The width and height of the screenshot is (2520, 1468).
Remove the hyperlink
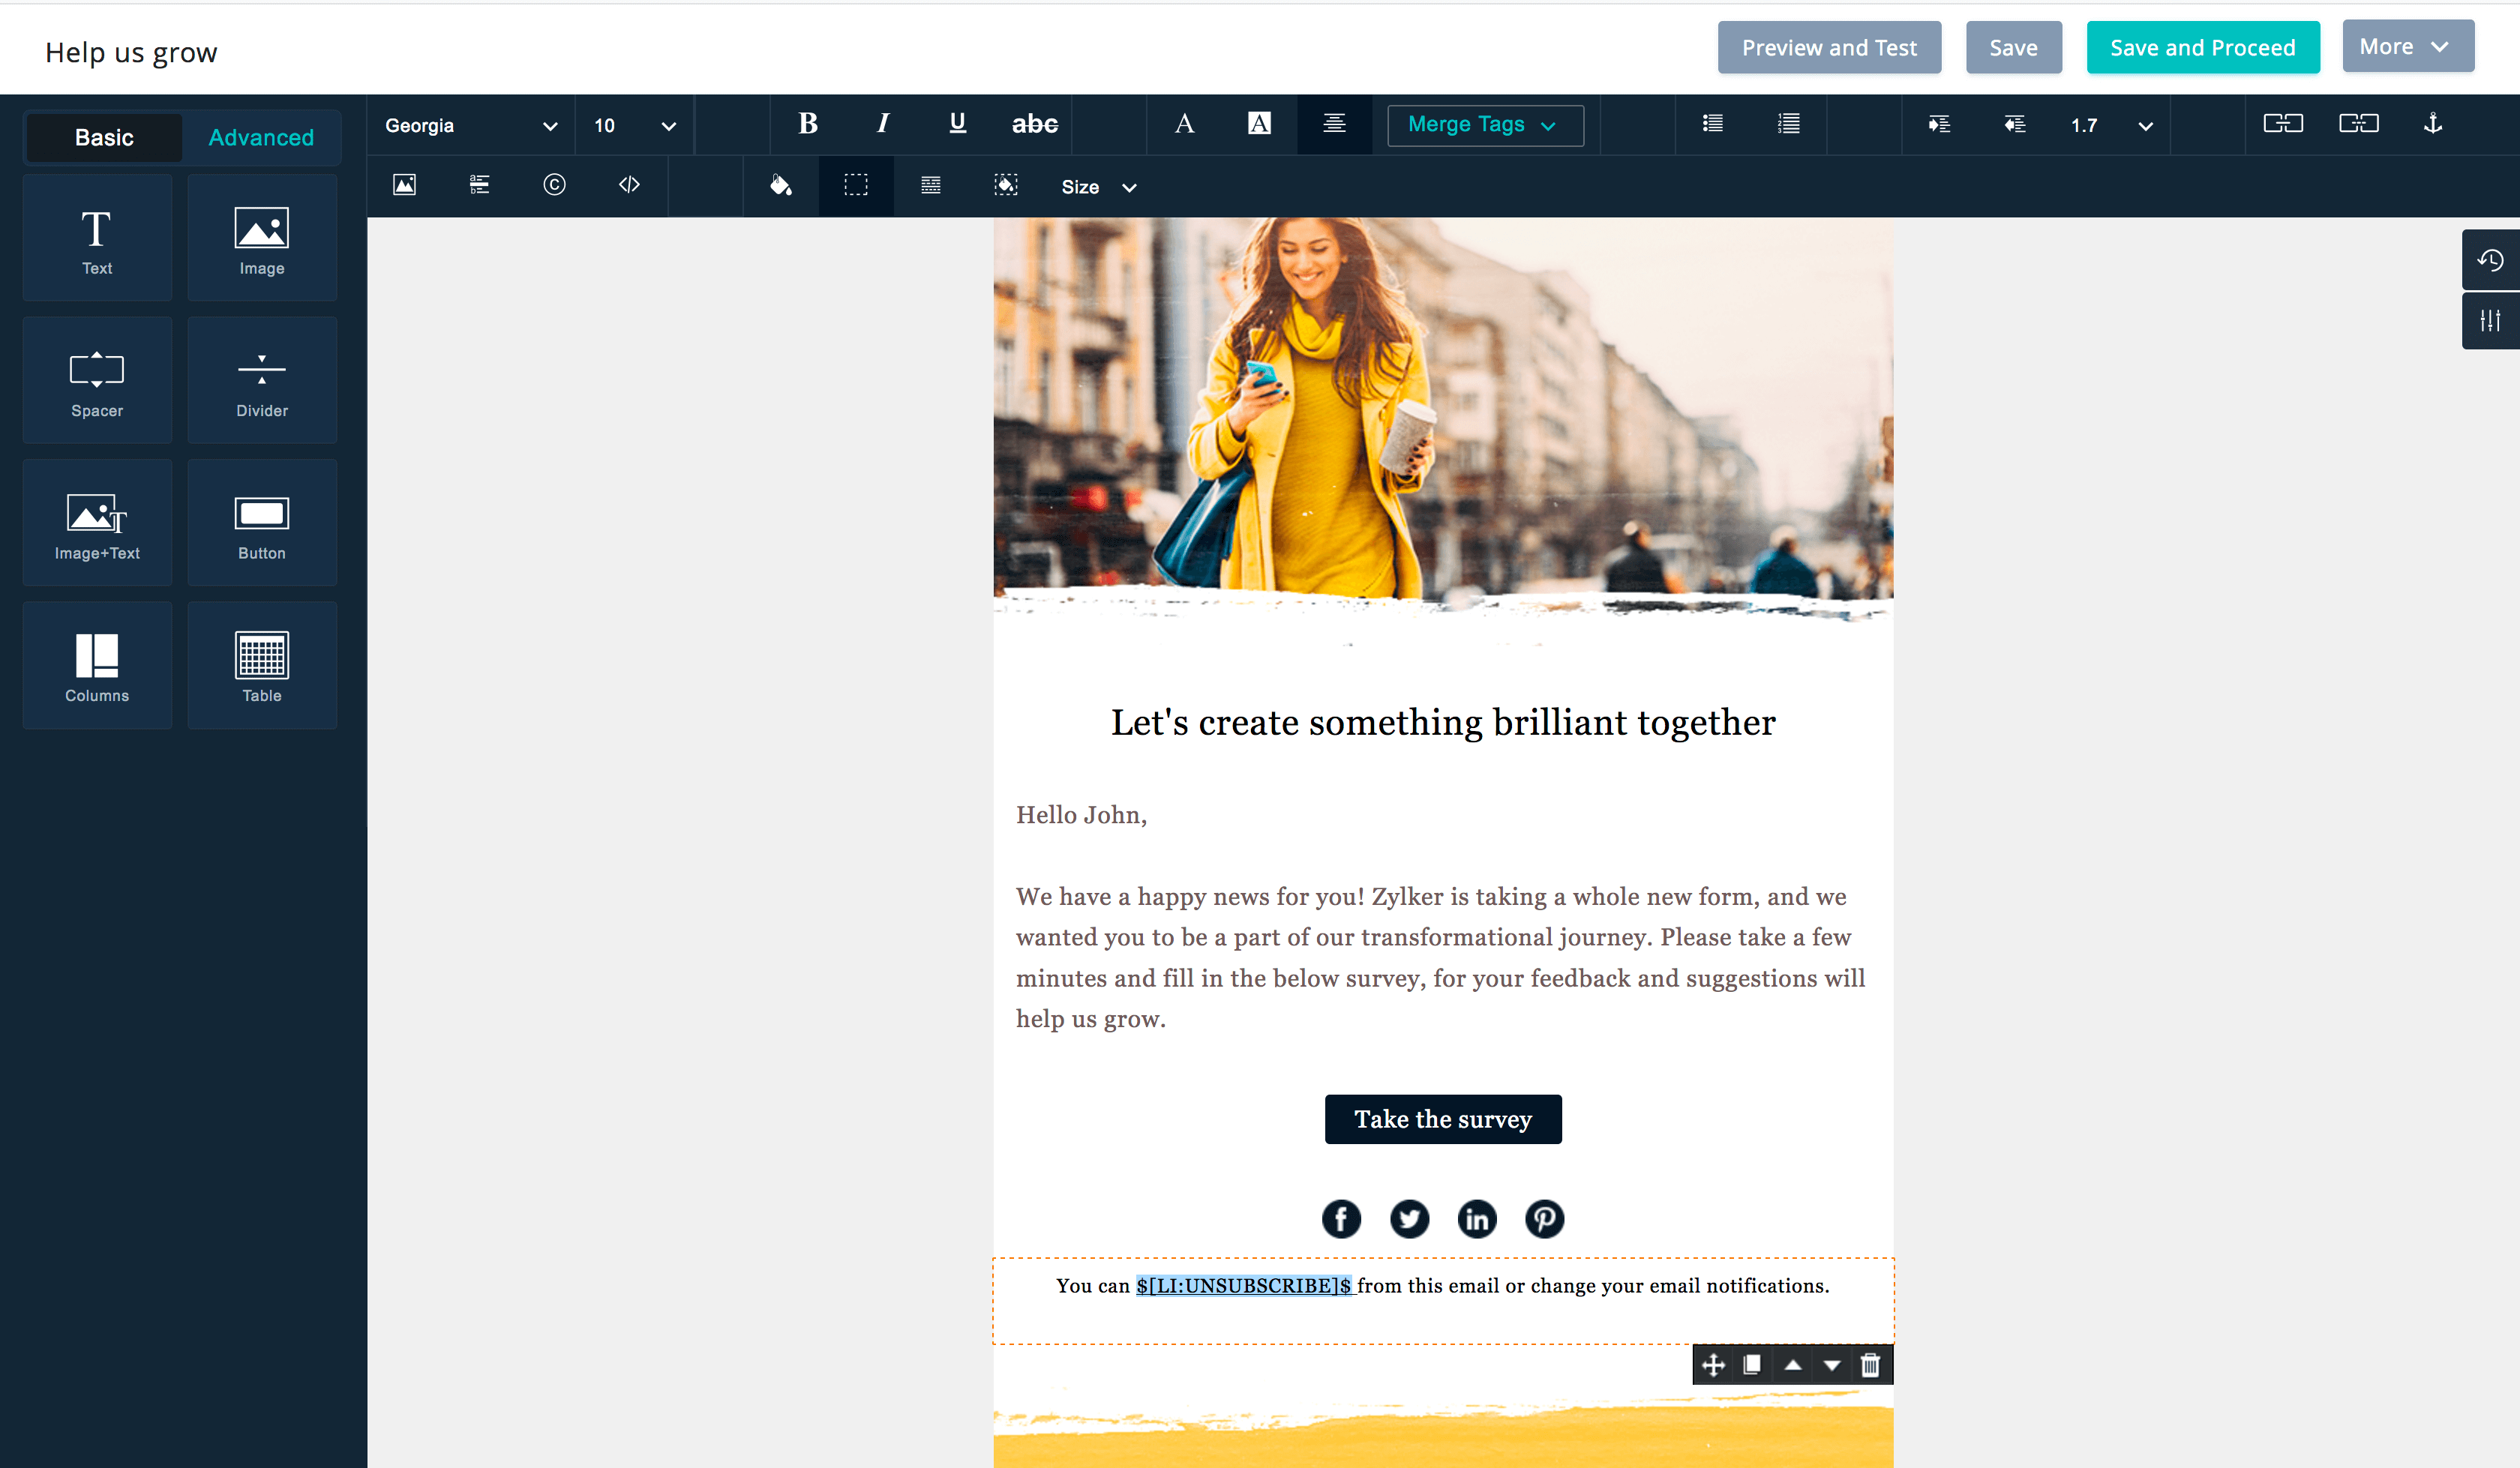click(x=2358, y=124)
